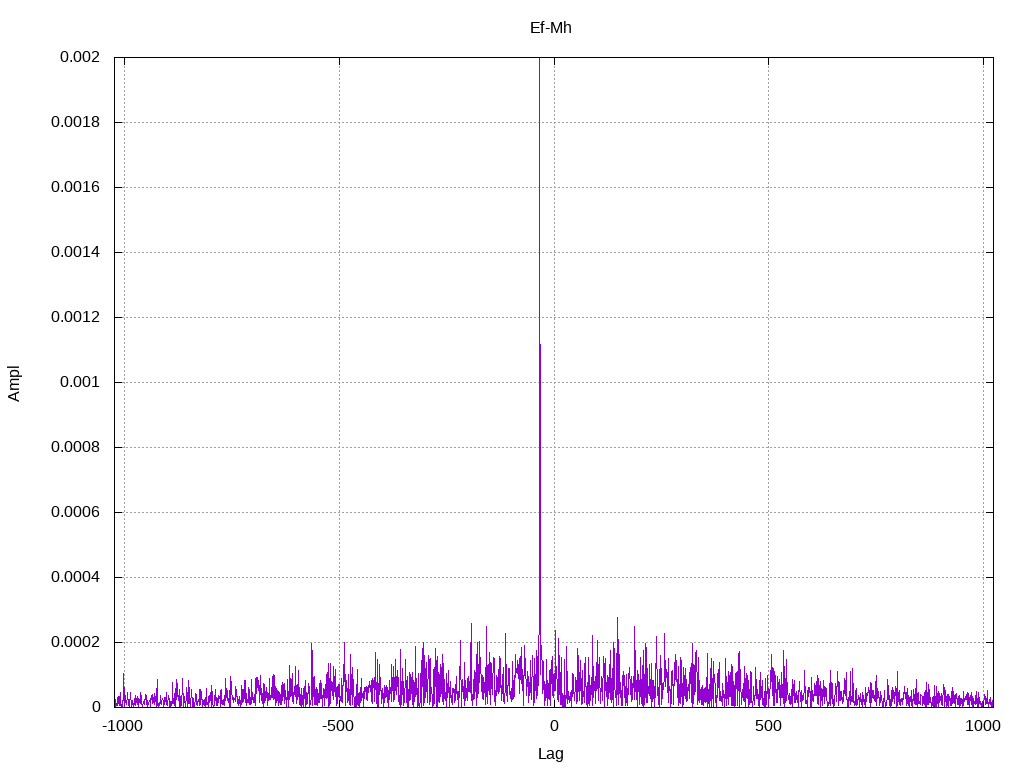Click the 0.0016 y-axis tick label
This screenshot has width=1024, height=768.
pos(76,187)
